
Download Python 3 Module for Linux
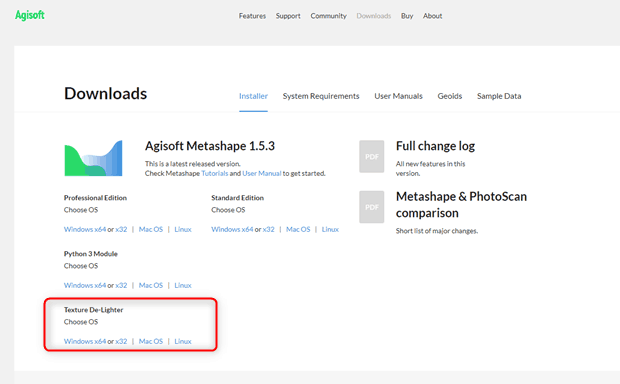183,285
